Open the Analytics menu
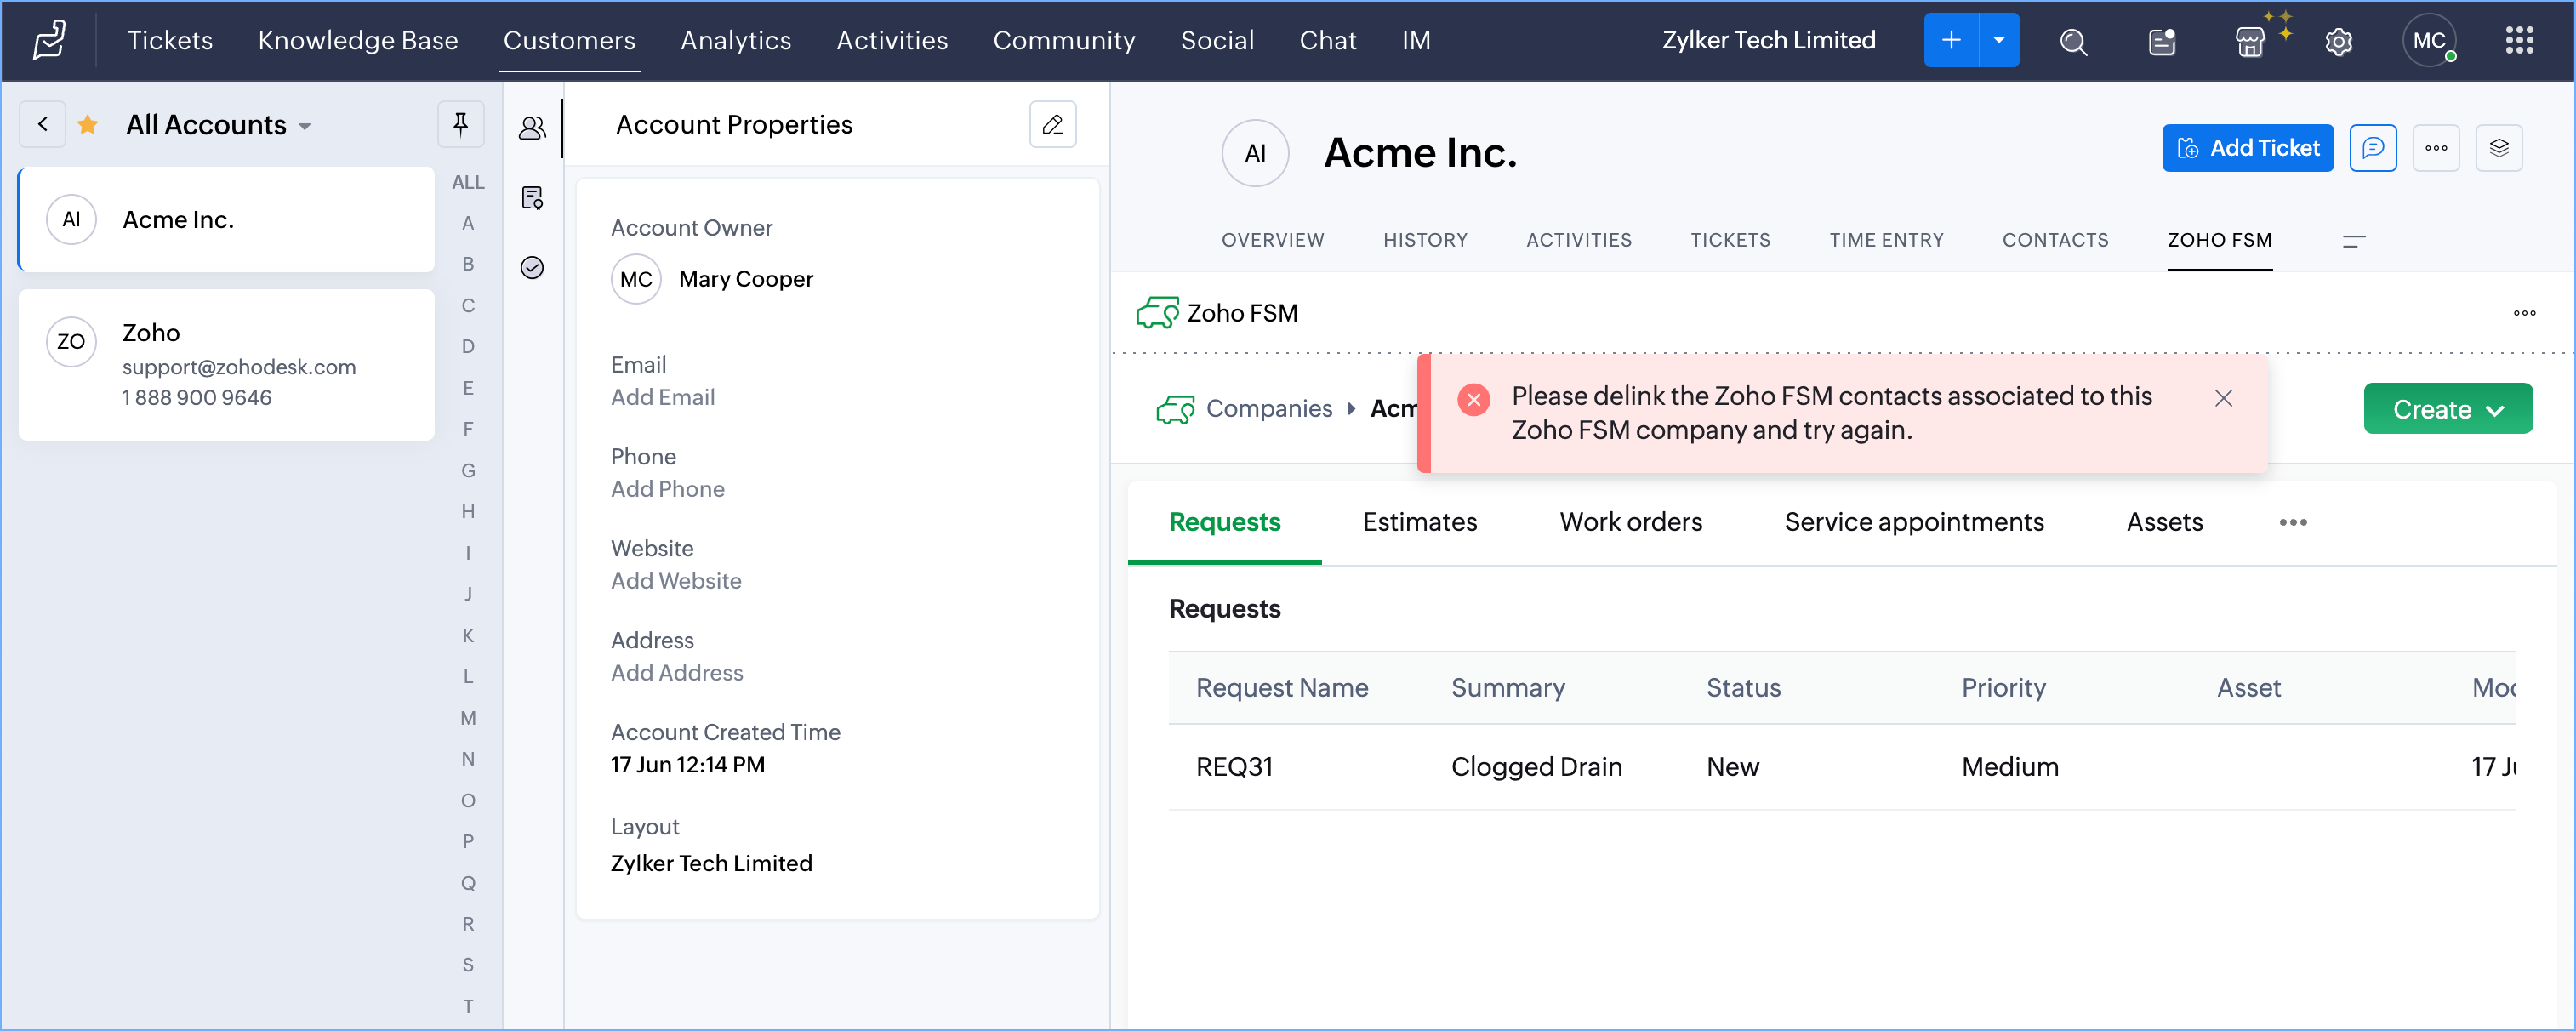 pyautogui.click(x=735, y=41)
